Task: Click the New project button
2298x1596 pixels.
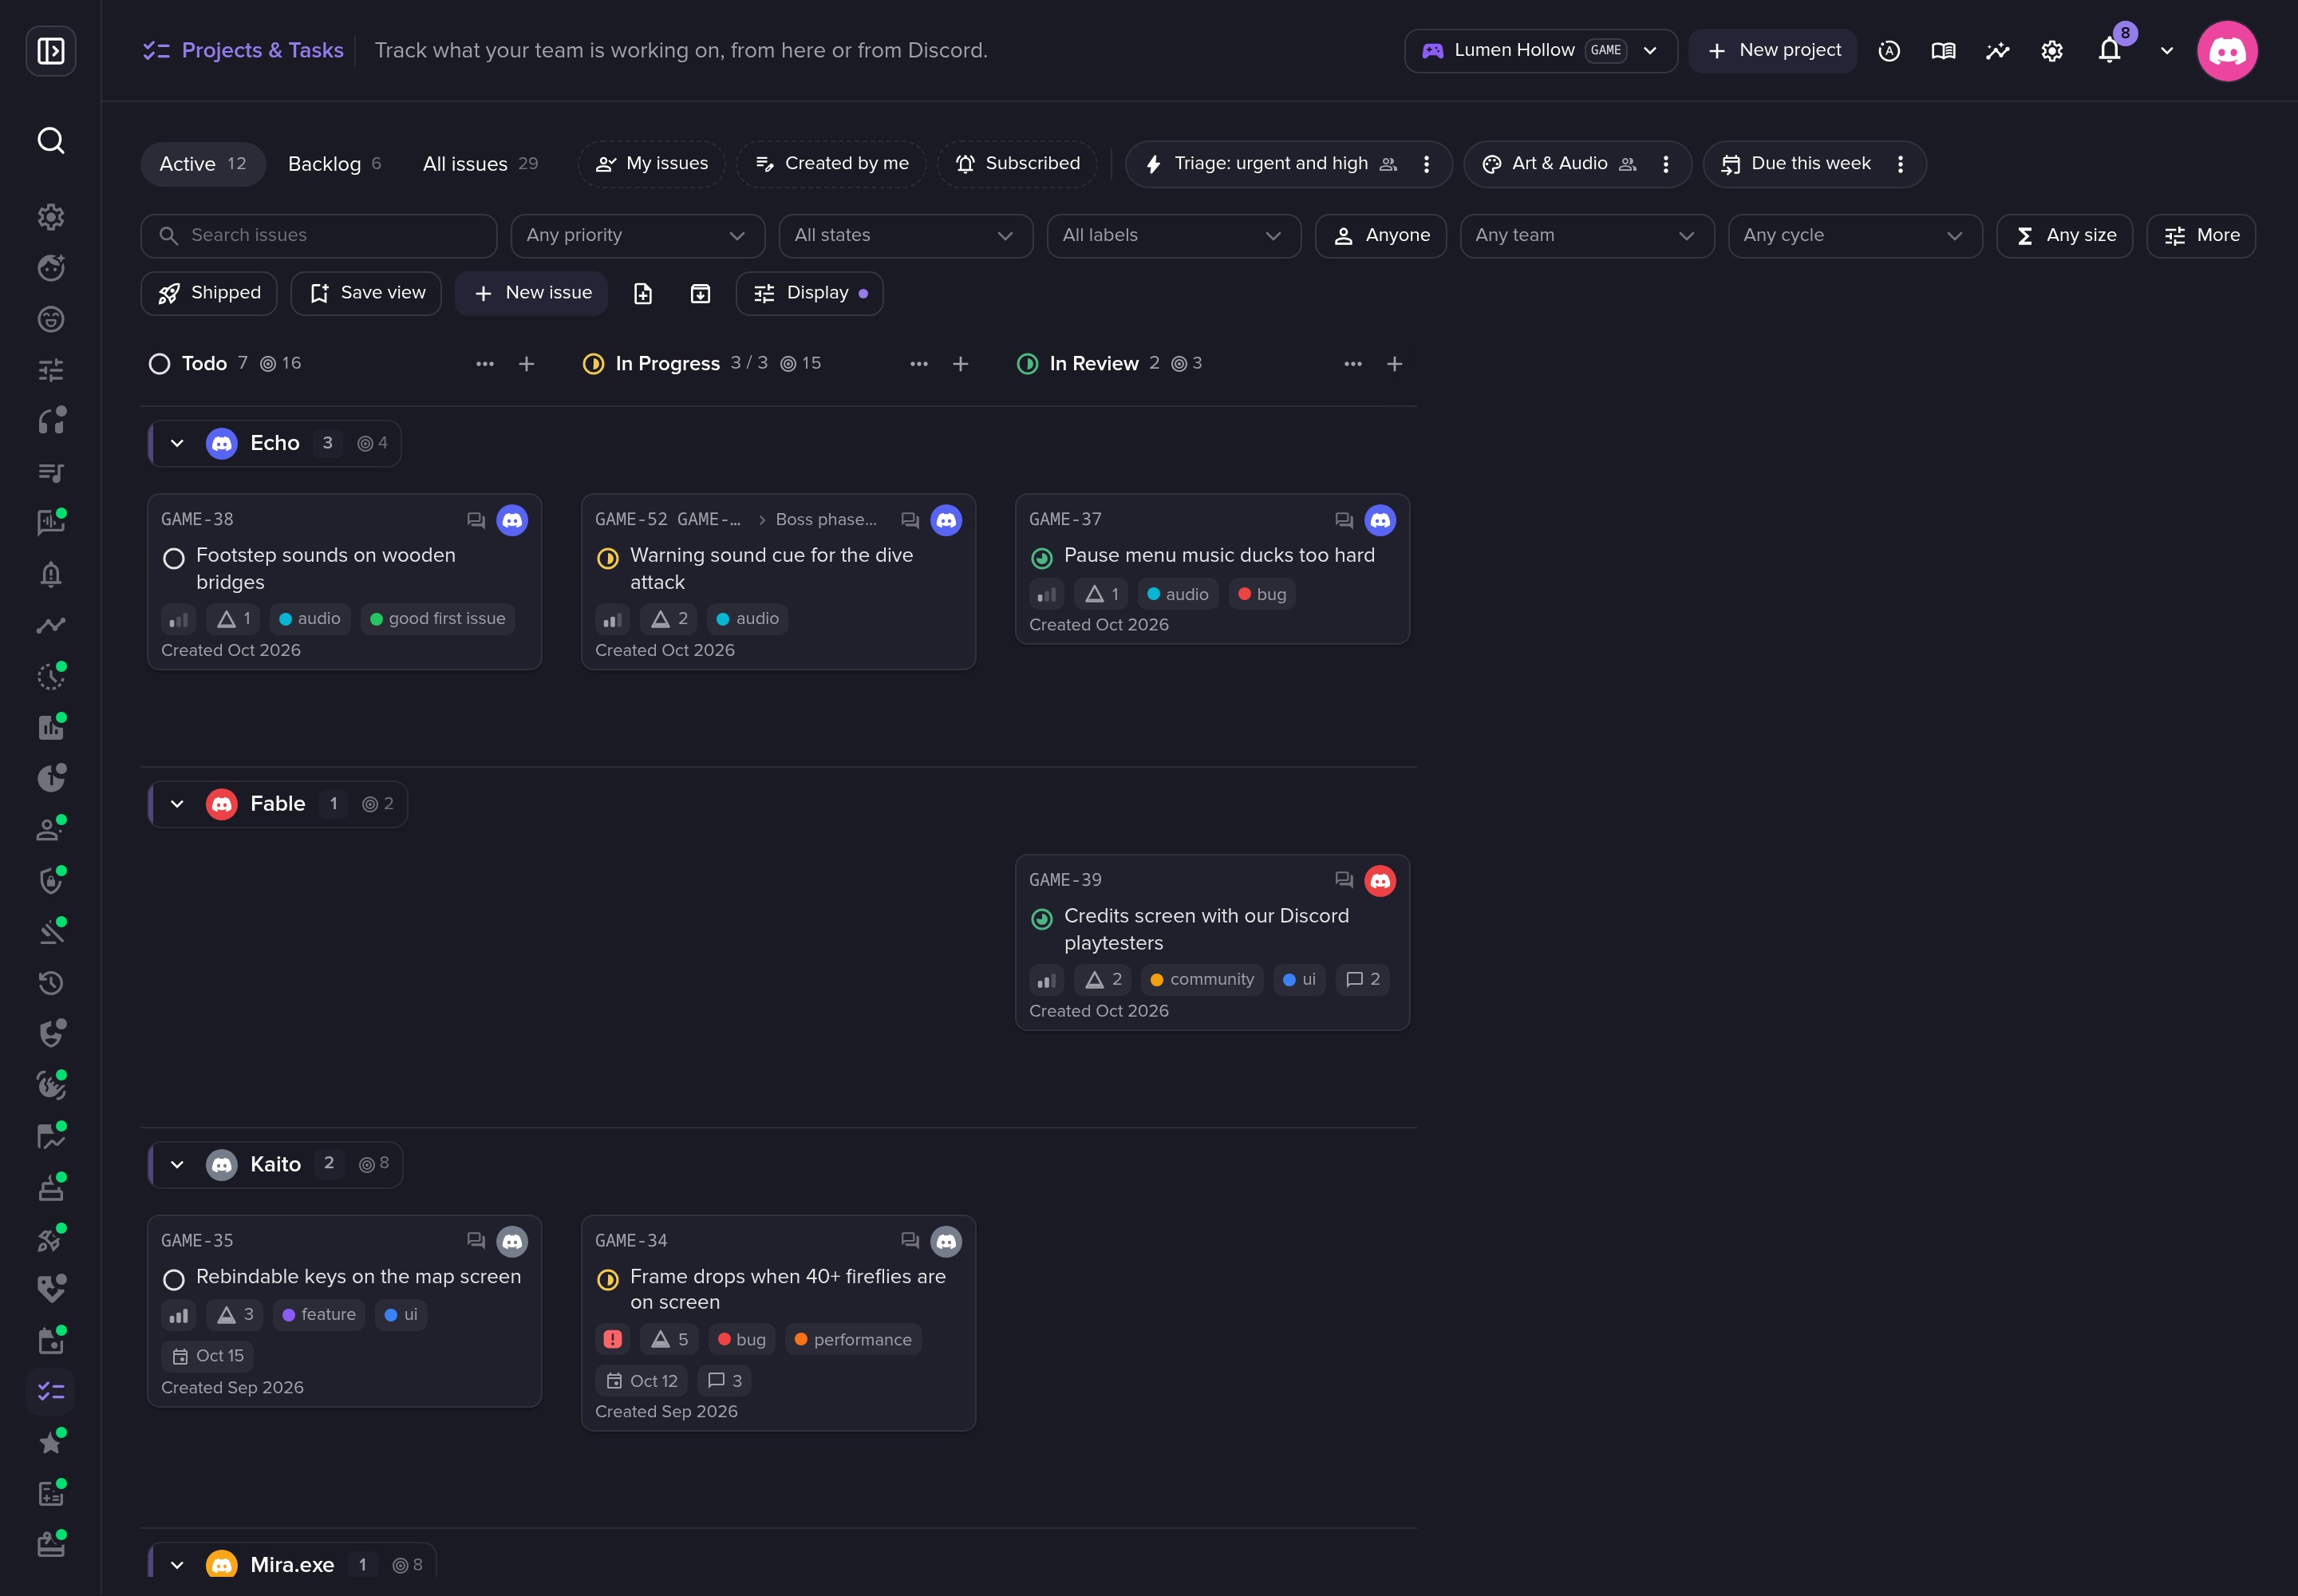Action: click(x=1773, y=51)
